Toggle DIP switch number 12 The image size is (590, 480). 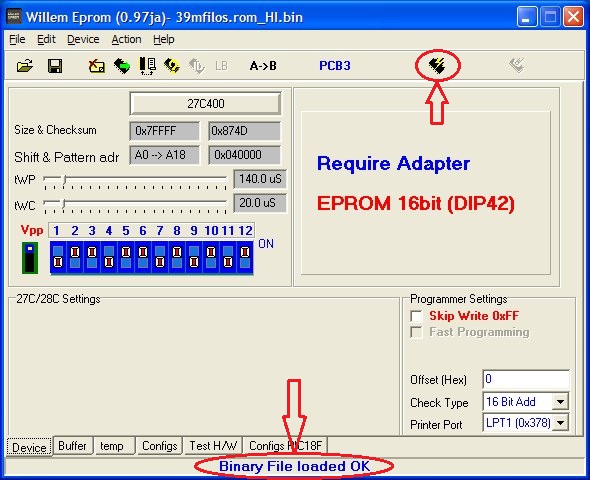pos(245,257)
